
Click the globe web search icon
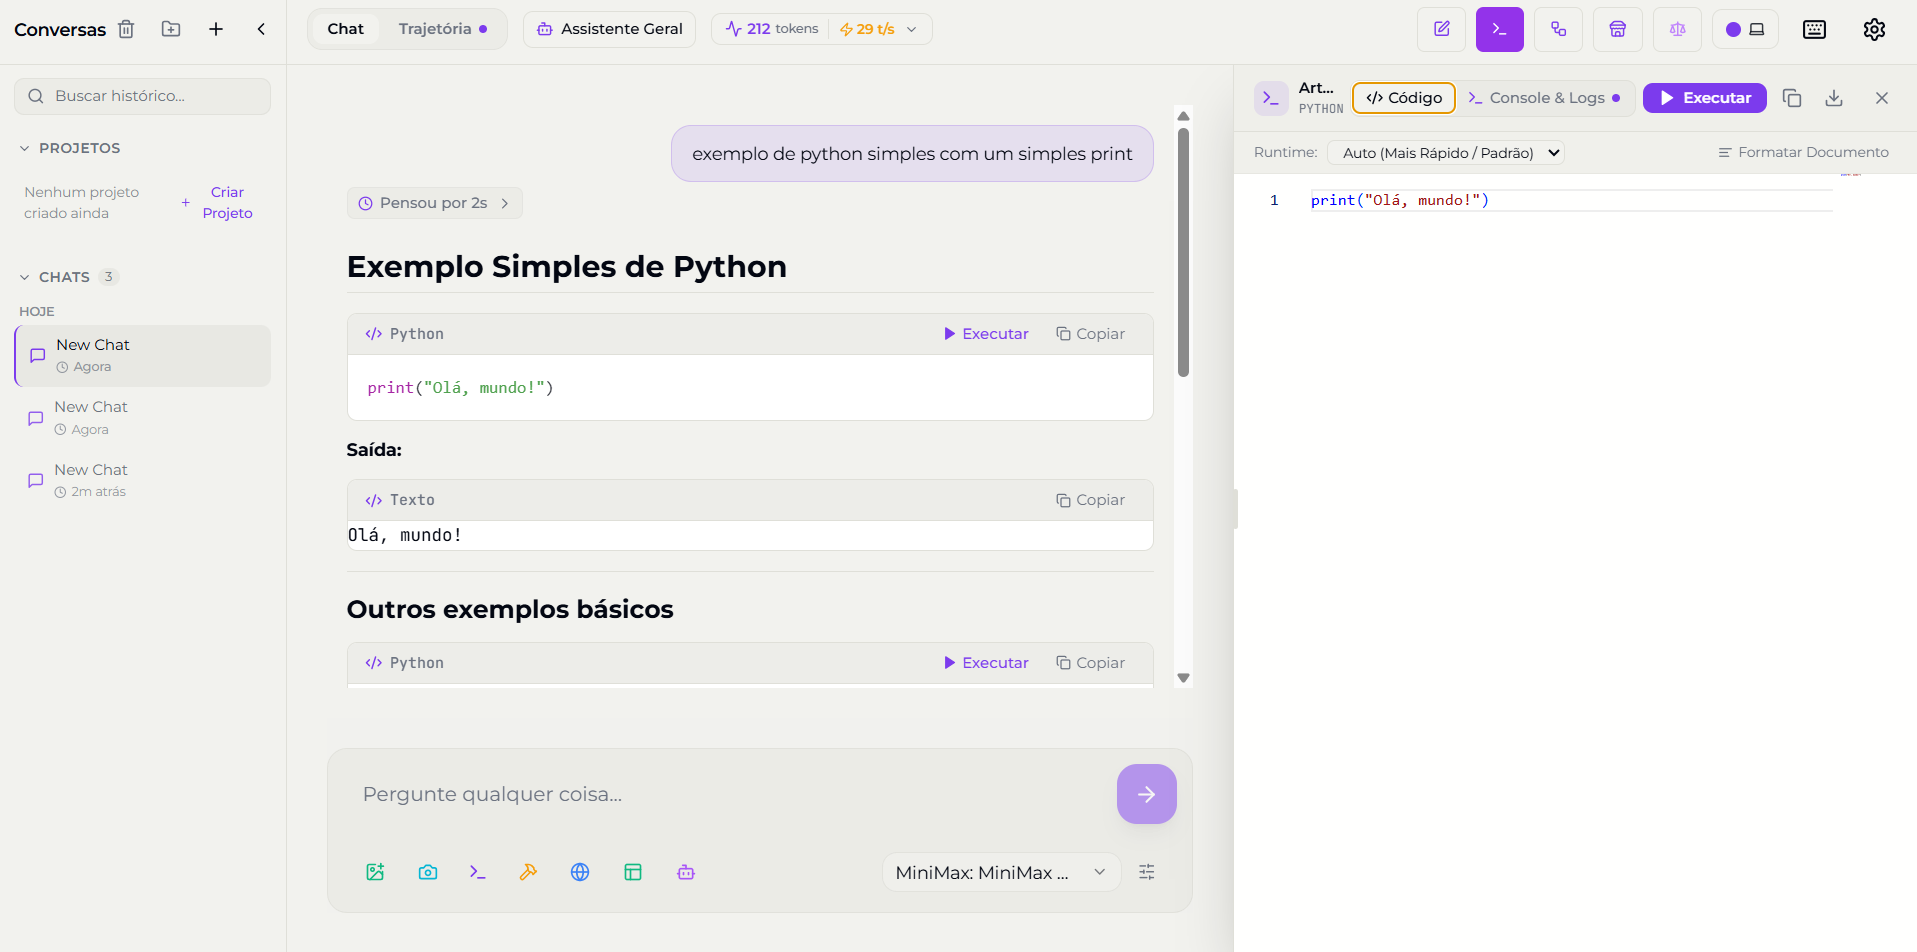tap(580, 872)
